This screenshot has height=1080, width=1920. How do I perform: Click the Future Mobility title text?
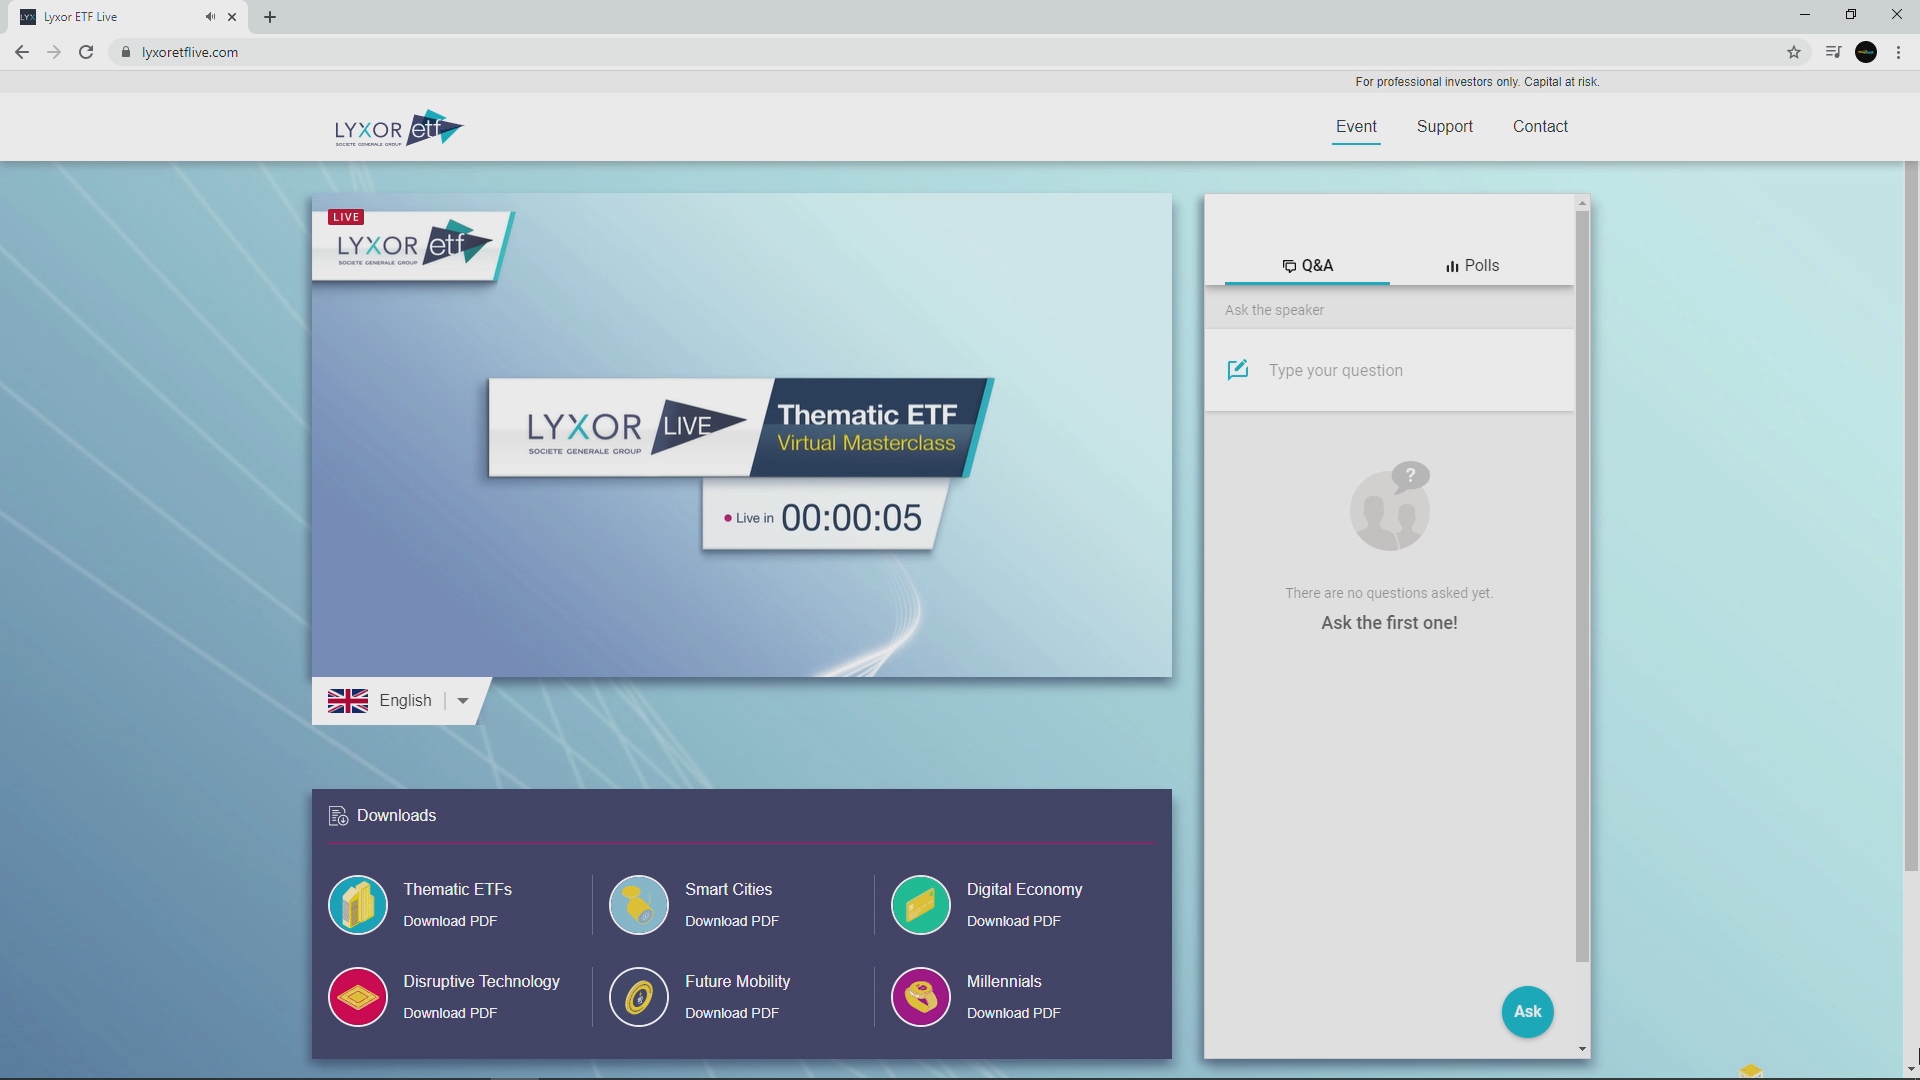[x=737, y=981]
